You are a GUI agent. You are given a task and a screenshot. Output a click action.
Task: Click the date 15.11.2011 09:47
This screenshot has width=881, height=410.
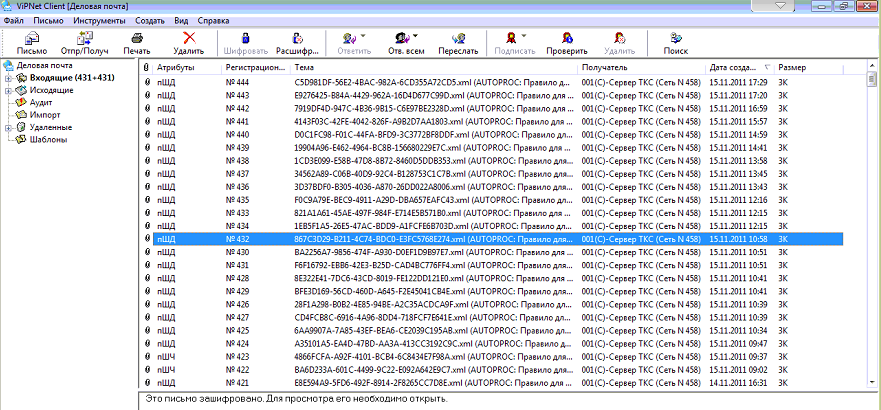738,343
